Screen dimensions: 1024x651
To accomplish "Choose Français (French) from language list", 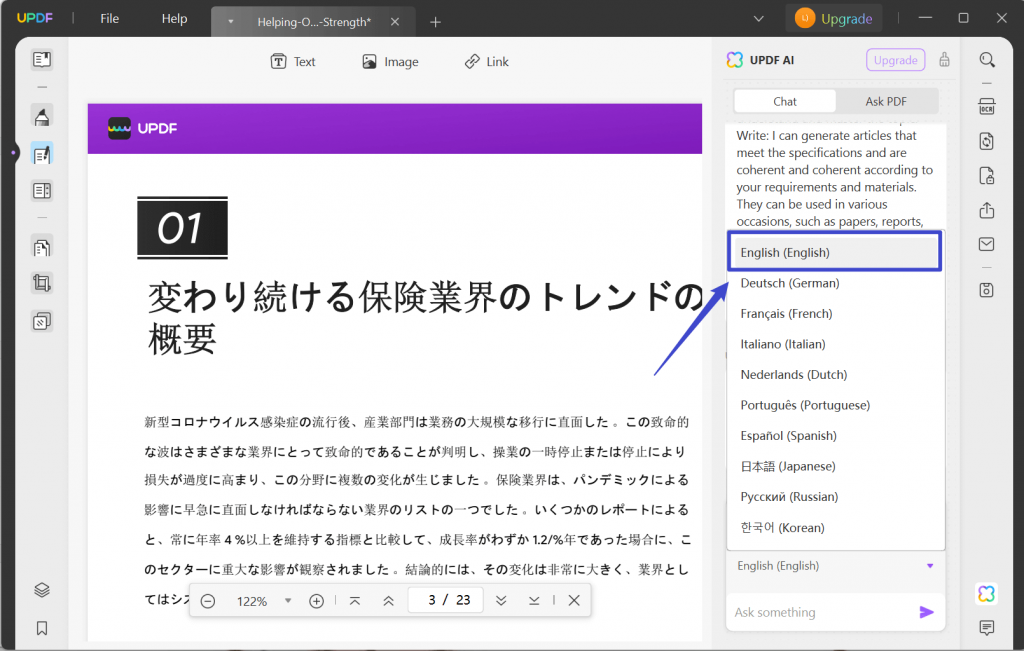I will [x=835, y=313].
